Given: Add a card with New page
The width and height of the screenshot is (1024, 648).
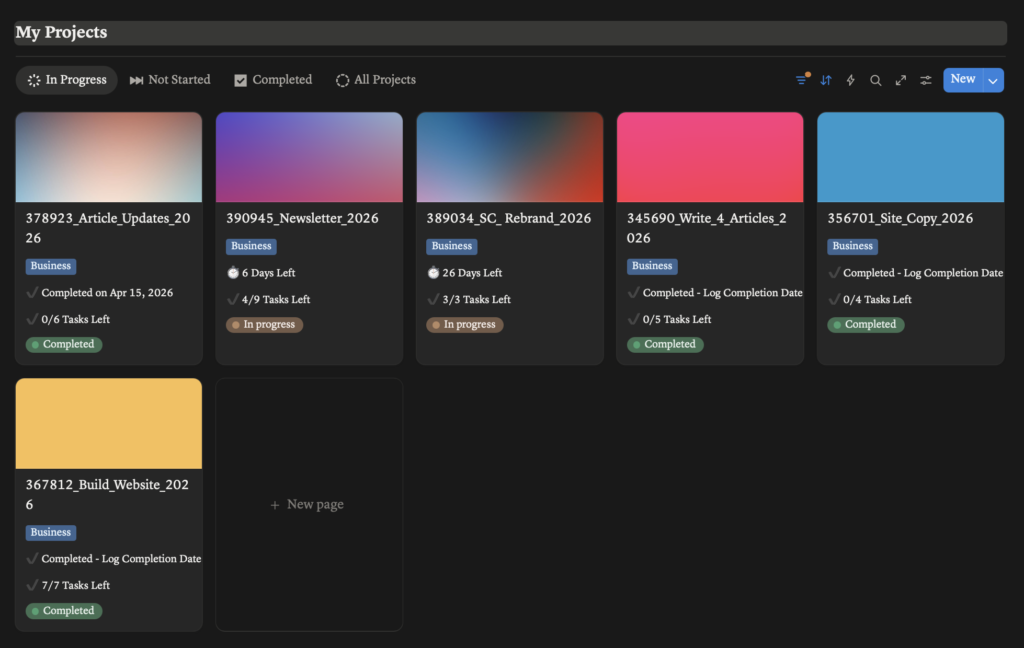Looking at the screenshot, I should [308, 505].
